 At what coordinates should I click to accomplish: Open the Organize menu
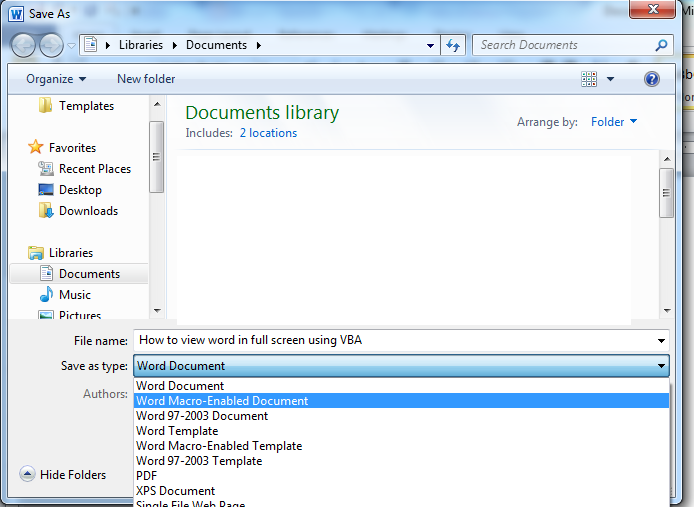click(x=56, y=79)
